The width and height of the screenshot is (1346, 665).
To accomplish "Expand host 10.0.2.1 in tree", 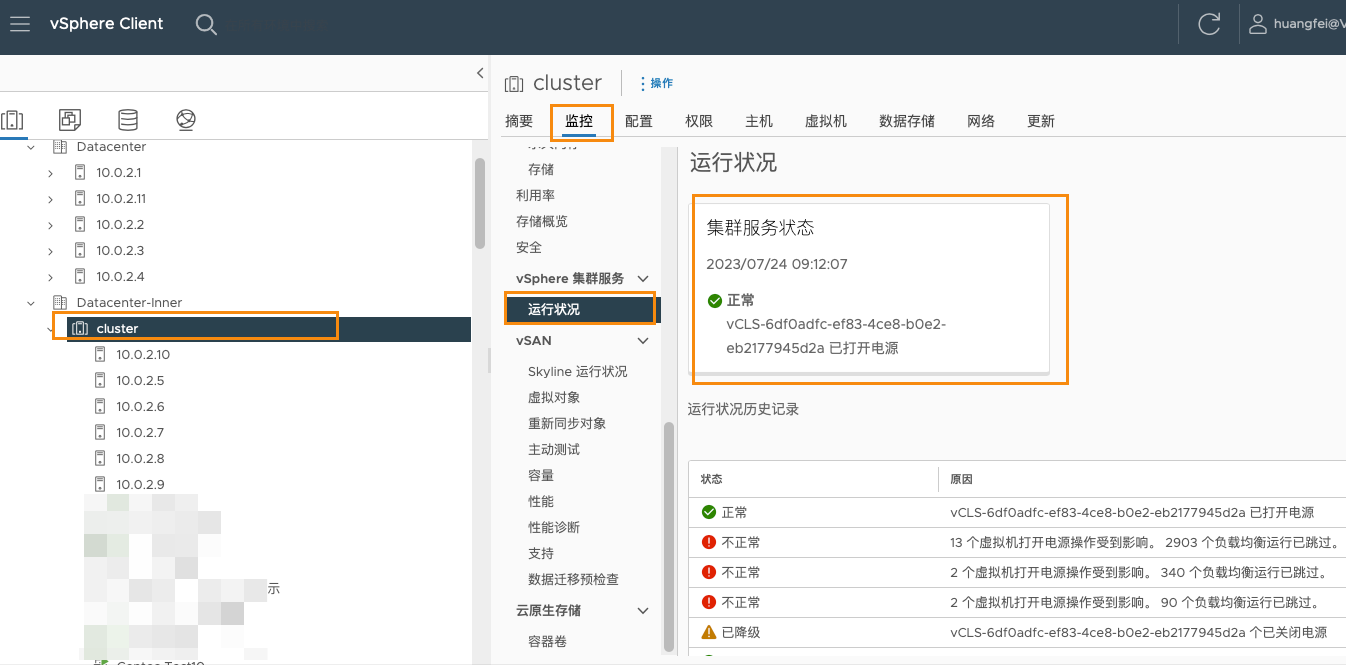I will pyautogui.click(x=51, y=173).
